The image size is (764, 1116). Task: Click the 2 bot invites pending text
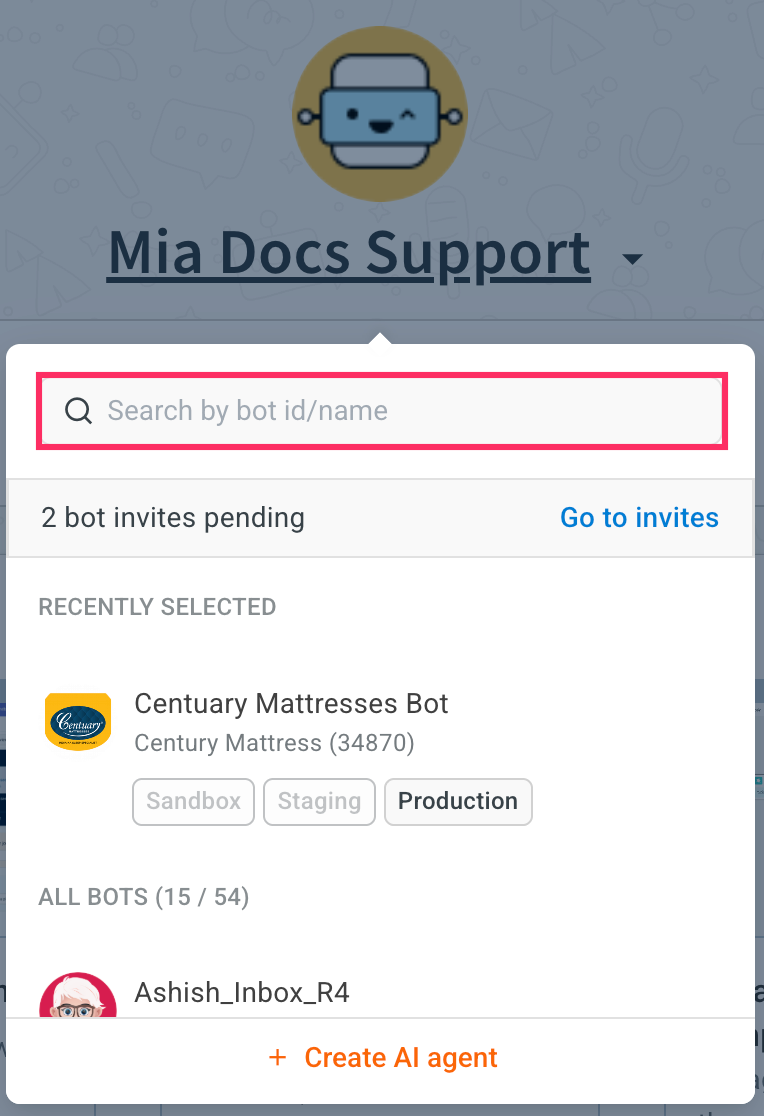click(x=173, y=517)
